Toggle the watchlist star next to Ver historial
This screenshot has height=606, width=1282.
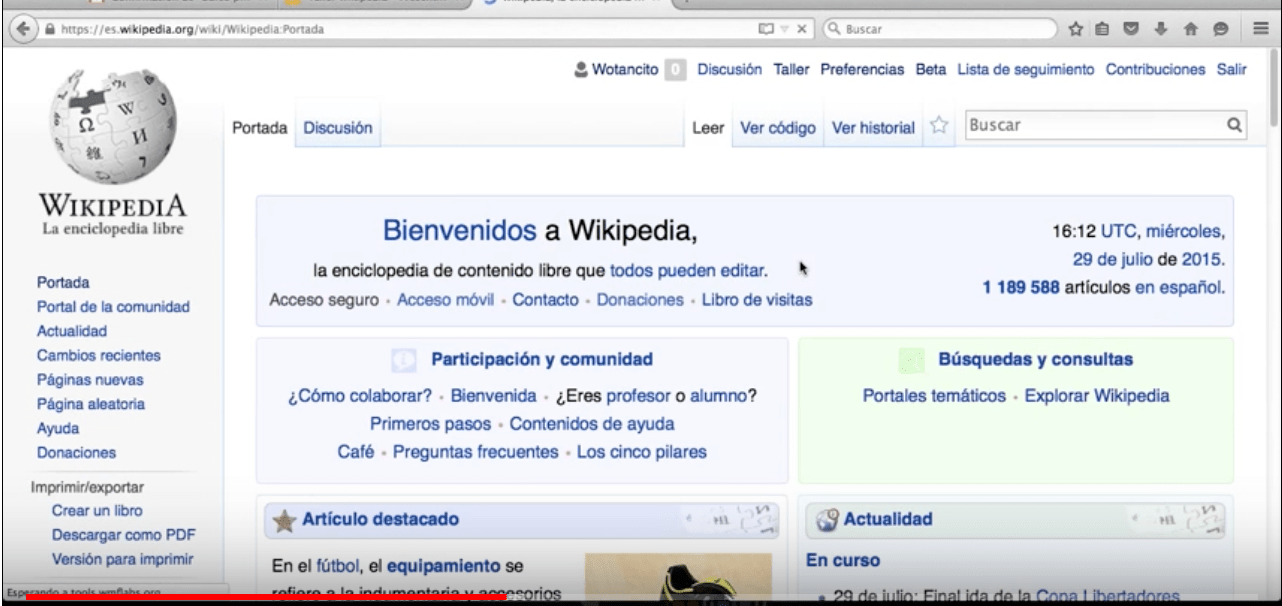pos(939,127)
